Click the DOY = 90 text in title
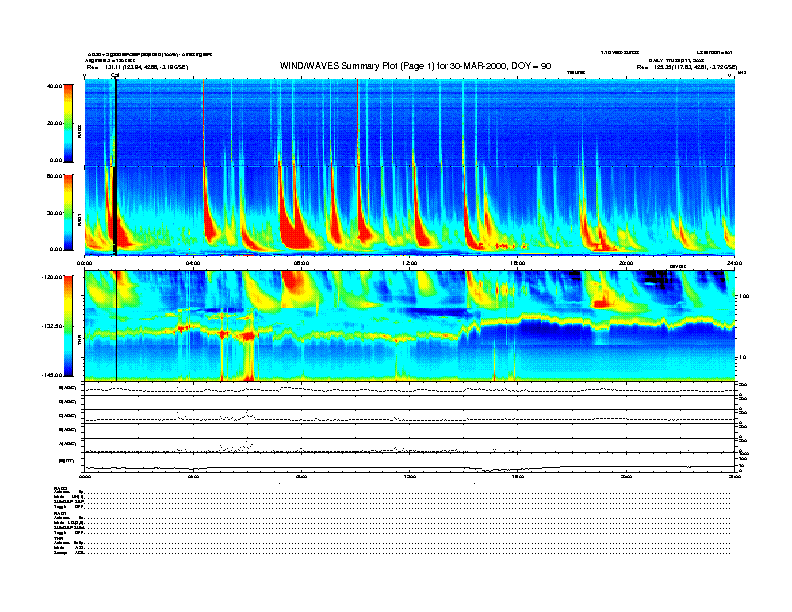Viewport: 792px width, 612px height. point(531,66)
